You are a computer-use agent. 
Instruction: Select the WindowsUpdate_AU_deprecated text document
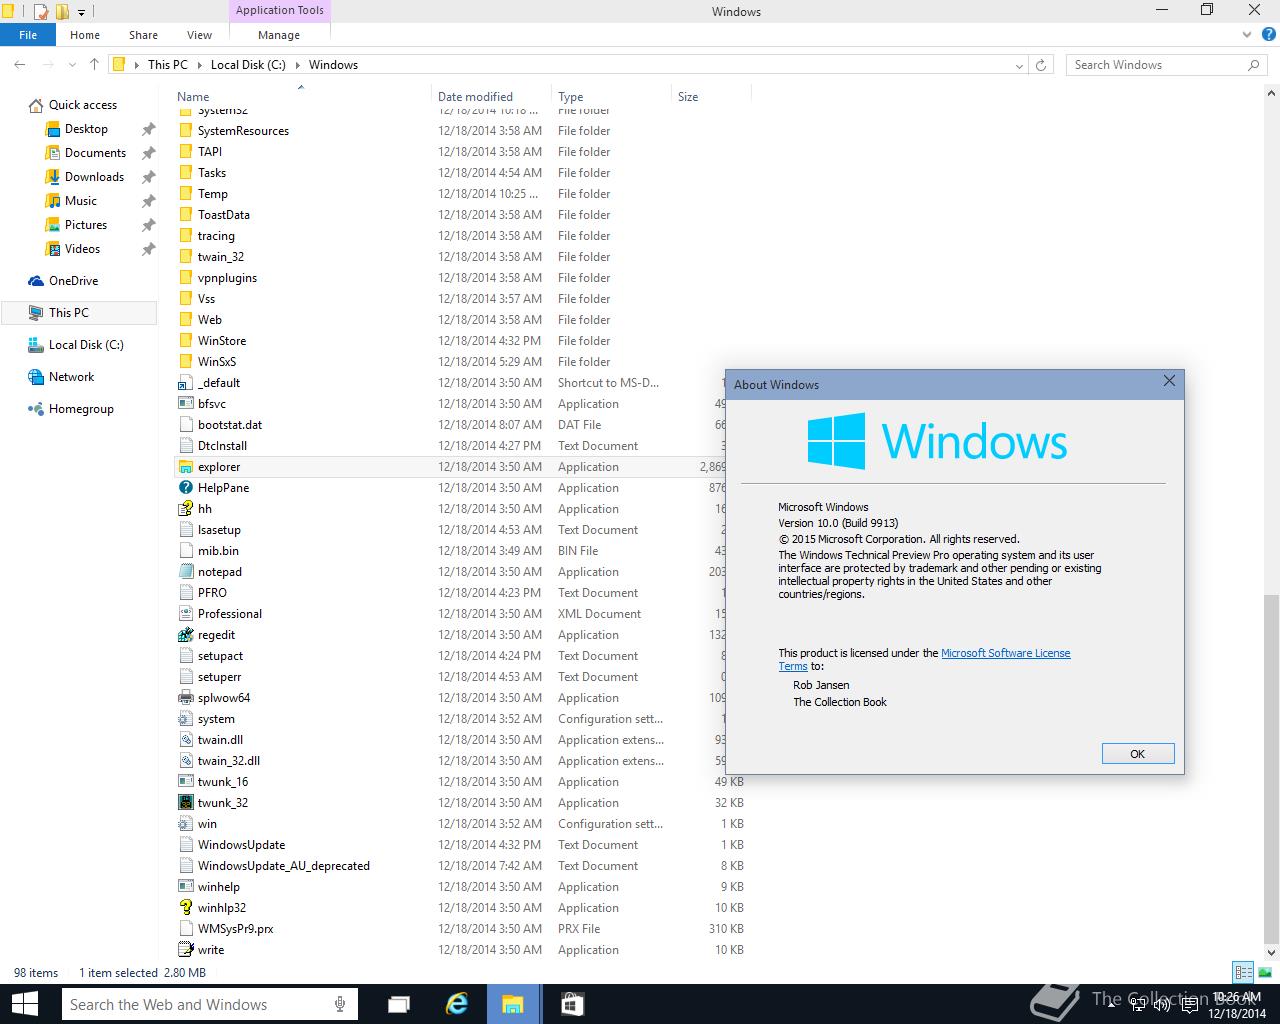pos(284,866)
